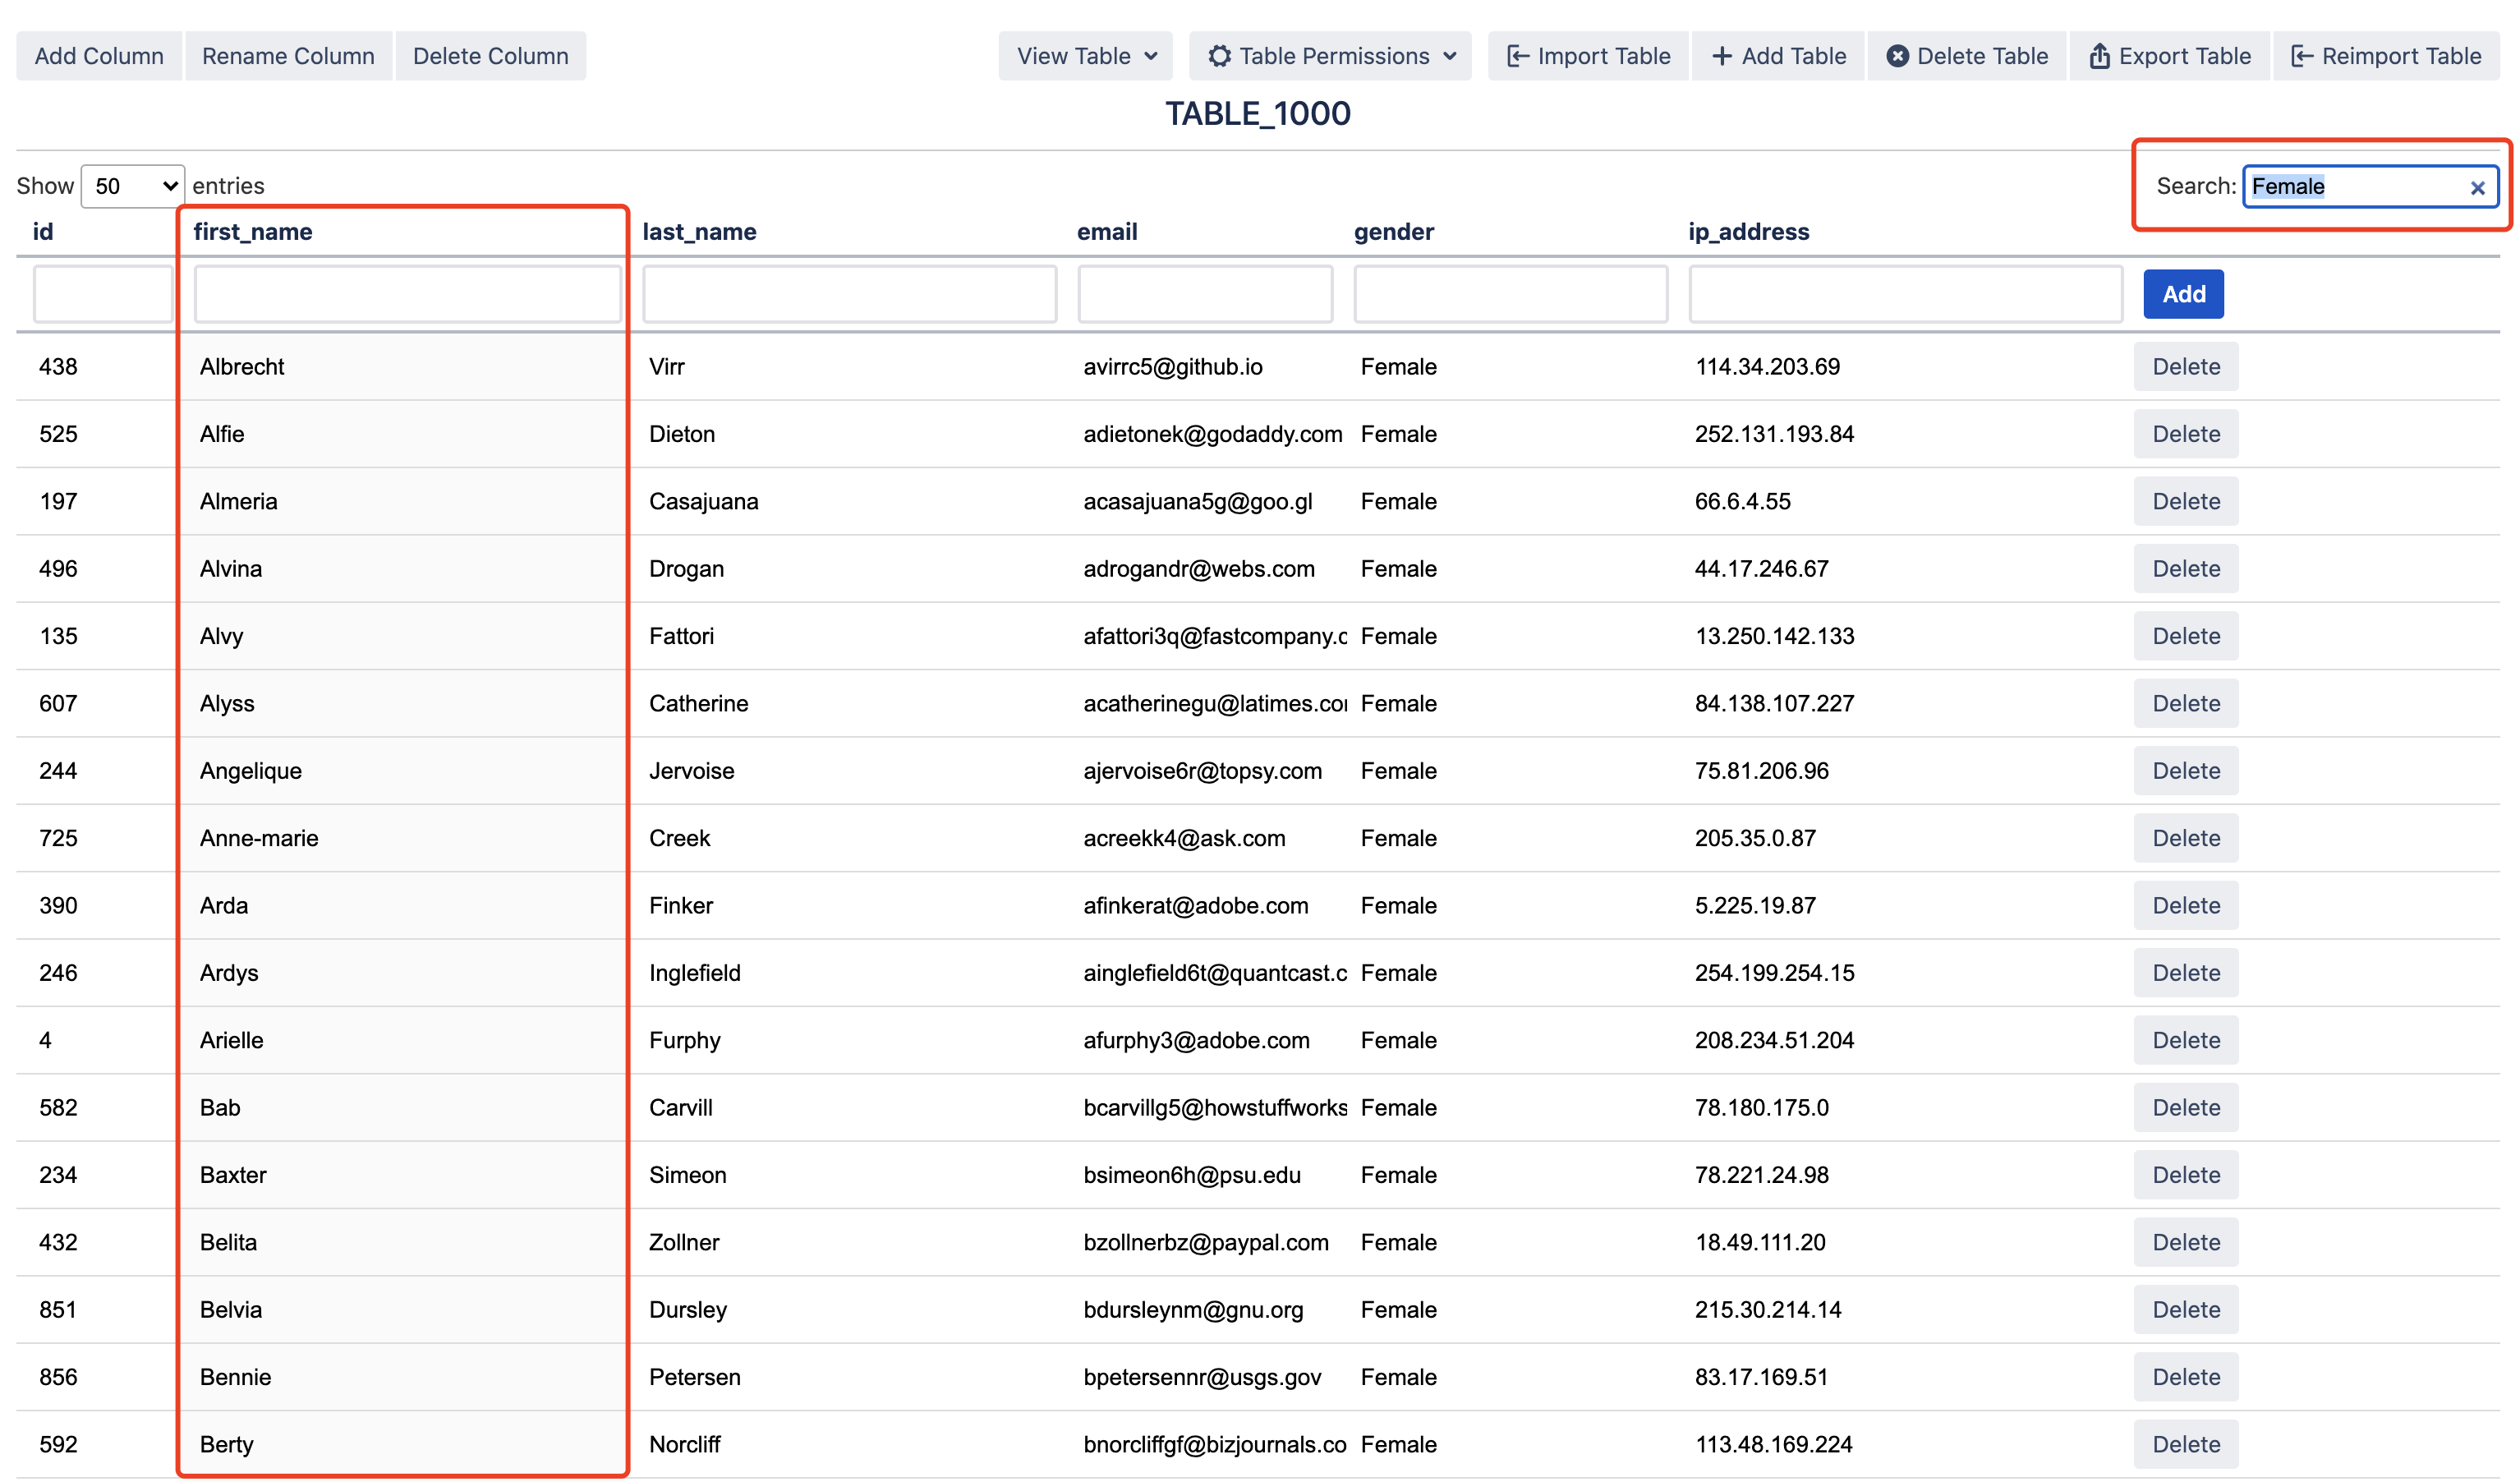Click the Delete Table circle-x icon
The width and height of the screenshot is (2520, 1482).
pyautogui.click(x=1897, y=56)
